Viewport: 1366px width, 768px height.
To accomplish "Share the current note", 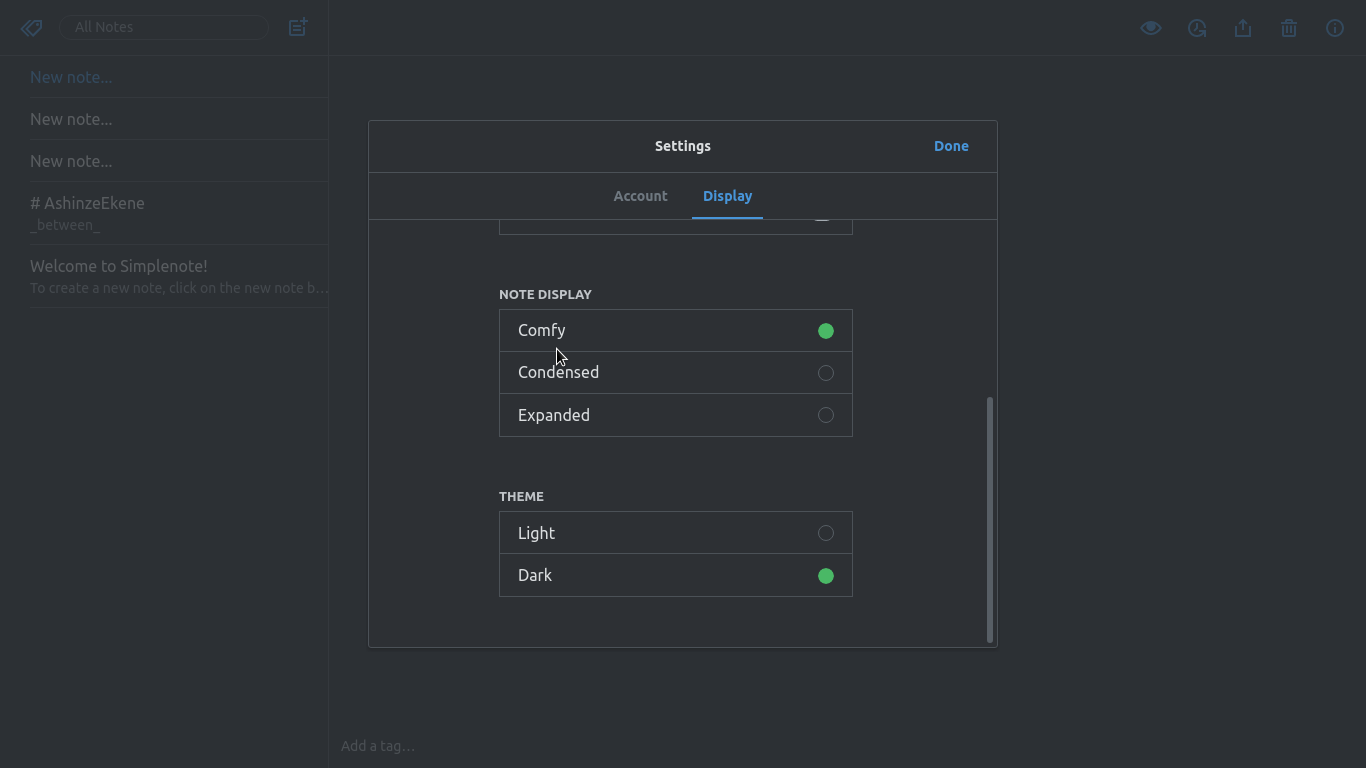I will (1242, 28).
